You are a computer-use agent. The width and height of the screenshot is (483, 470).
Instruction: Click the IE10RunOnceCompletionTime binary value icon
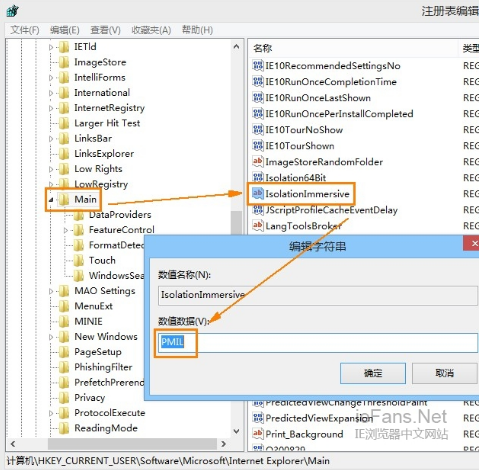coord(258,82)
